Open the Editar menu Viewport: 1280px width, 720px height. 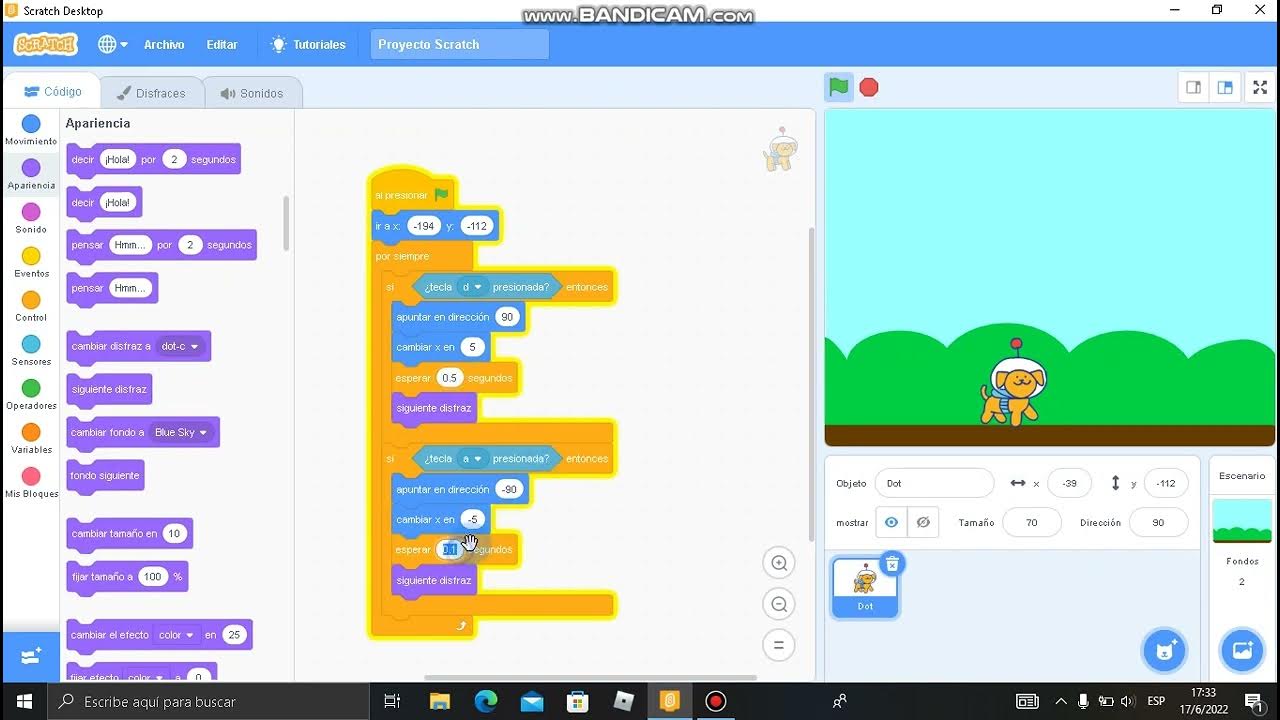click(222, 44)
